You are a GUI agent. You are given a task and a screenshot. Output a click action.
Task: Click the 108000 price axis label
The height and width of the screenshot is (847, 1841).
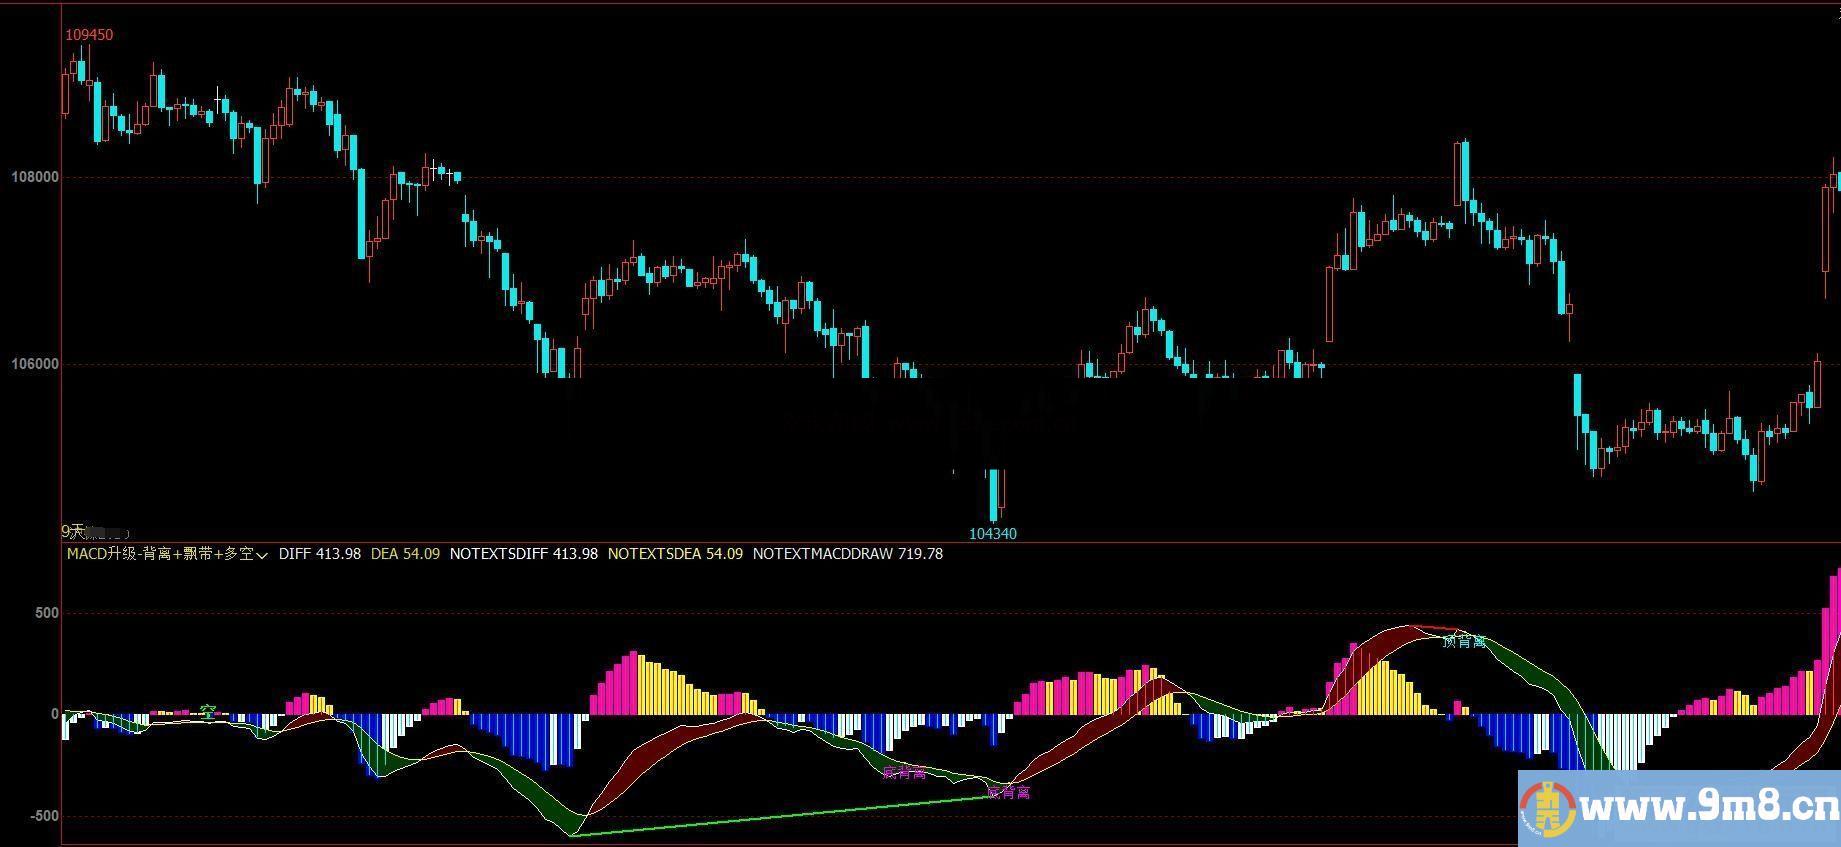click(35, 177)
